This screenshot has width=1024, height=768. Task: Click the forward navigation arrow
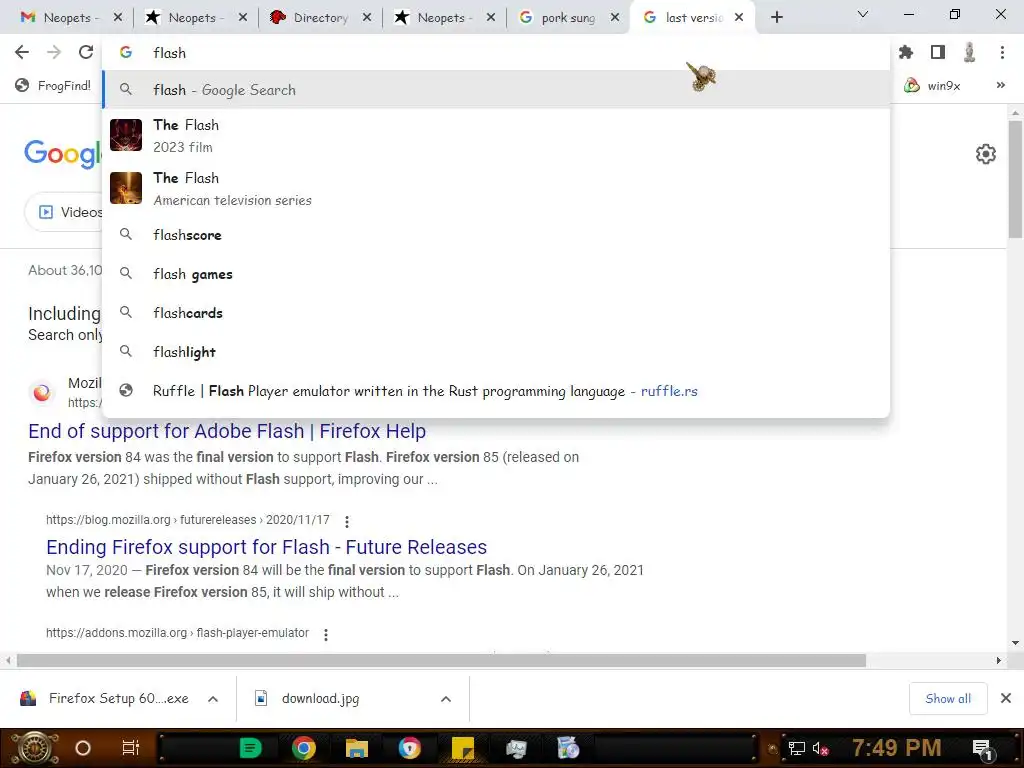pyautogui.click(x=54, y=52)
